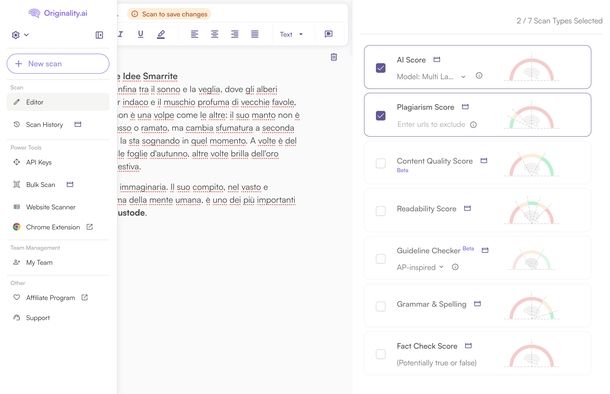Screen dimensions: 610x394
Task: Open Website Scanner
Action: pyautogui.click(x=51, y=207)
